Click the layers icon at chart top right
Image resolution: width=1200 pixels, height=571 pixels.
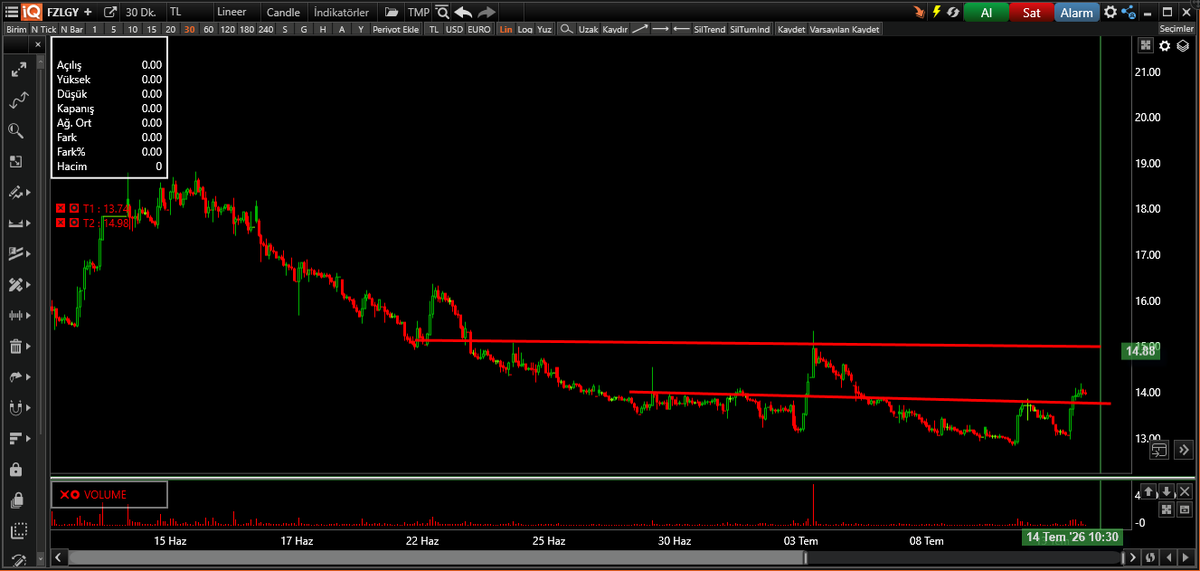[1183, 46]
